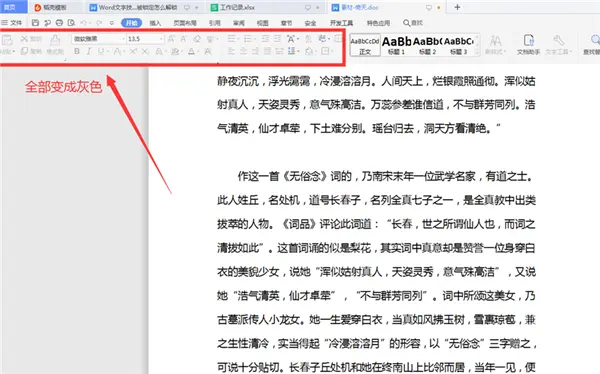This screenshot has width=600, height=374.
Task: Click the 查找 search command box
Action: pyautogui.click(x=413, y=23)
